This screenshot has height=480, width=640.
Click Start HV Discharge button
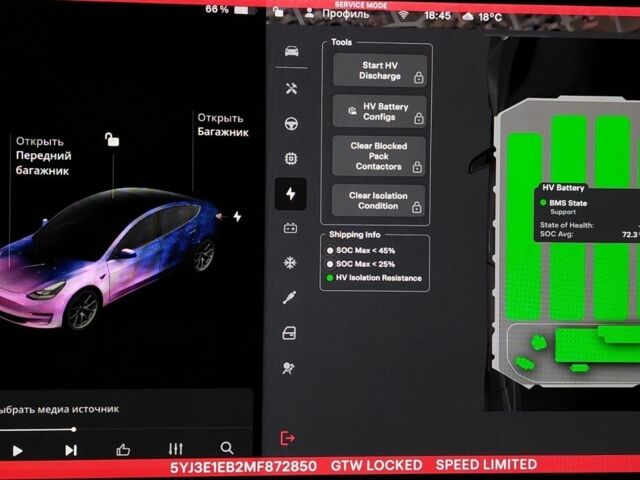coord(380,71)
